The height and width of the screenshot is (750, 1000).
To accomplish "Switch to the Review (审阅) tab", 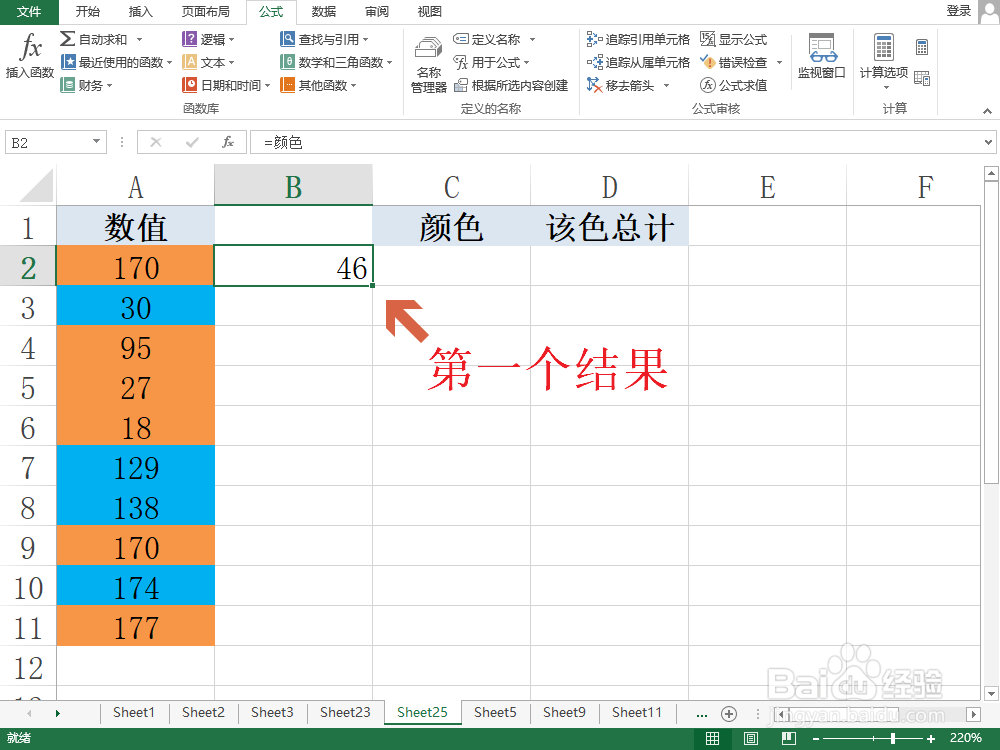I will coord(377,11).
